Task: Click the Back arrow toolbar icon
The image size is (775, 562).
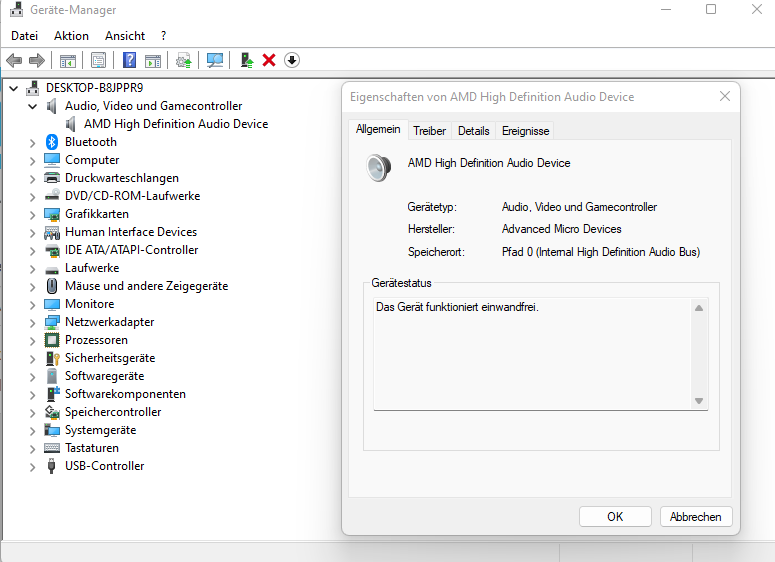Action: (x=14, y=60)
